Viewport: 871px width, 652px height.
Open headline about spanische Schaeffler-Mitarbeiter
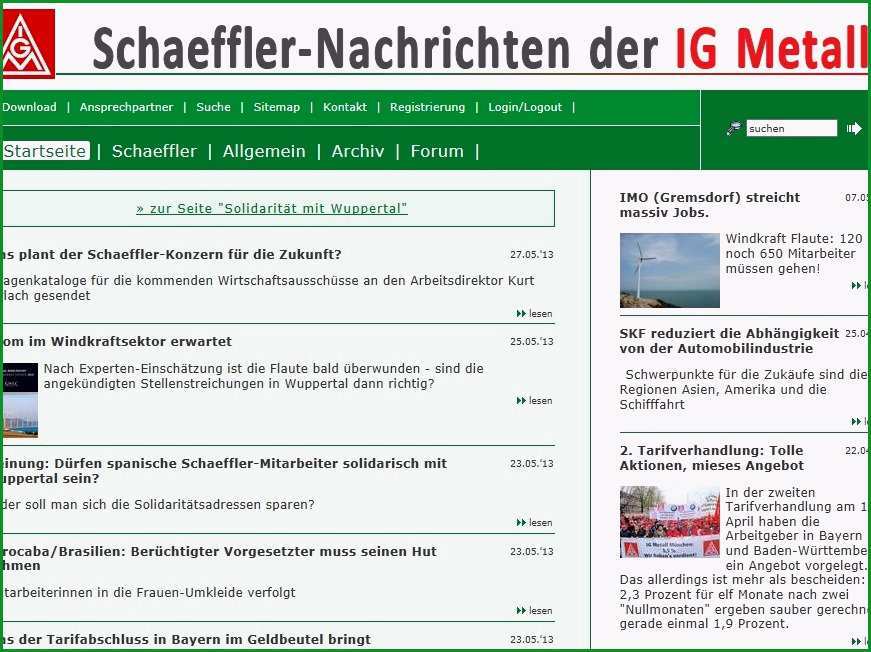(224, 470)
